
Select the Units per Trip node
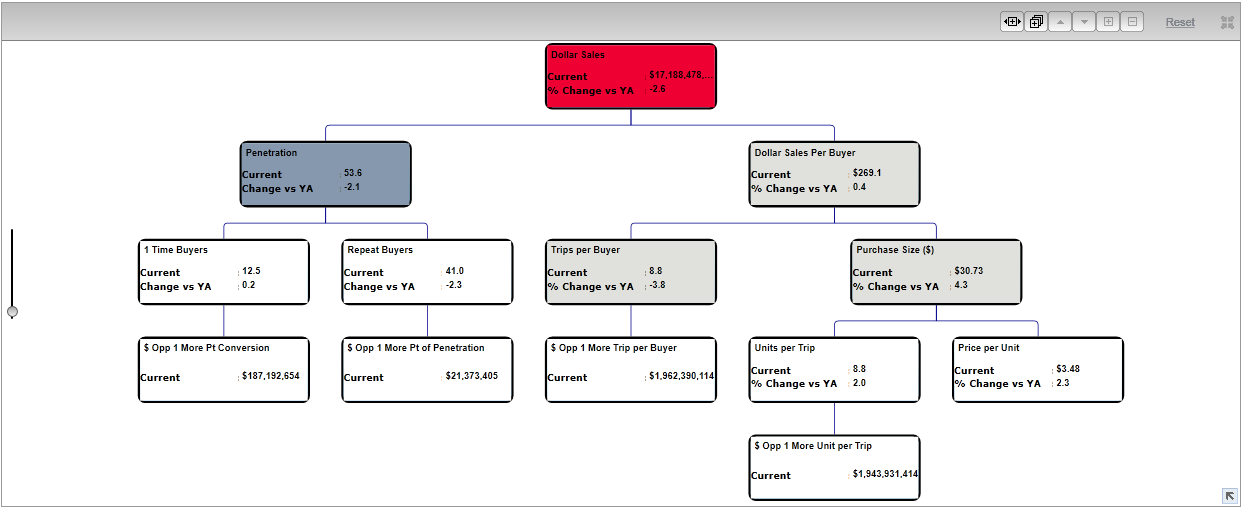point(834,370)
